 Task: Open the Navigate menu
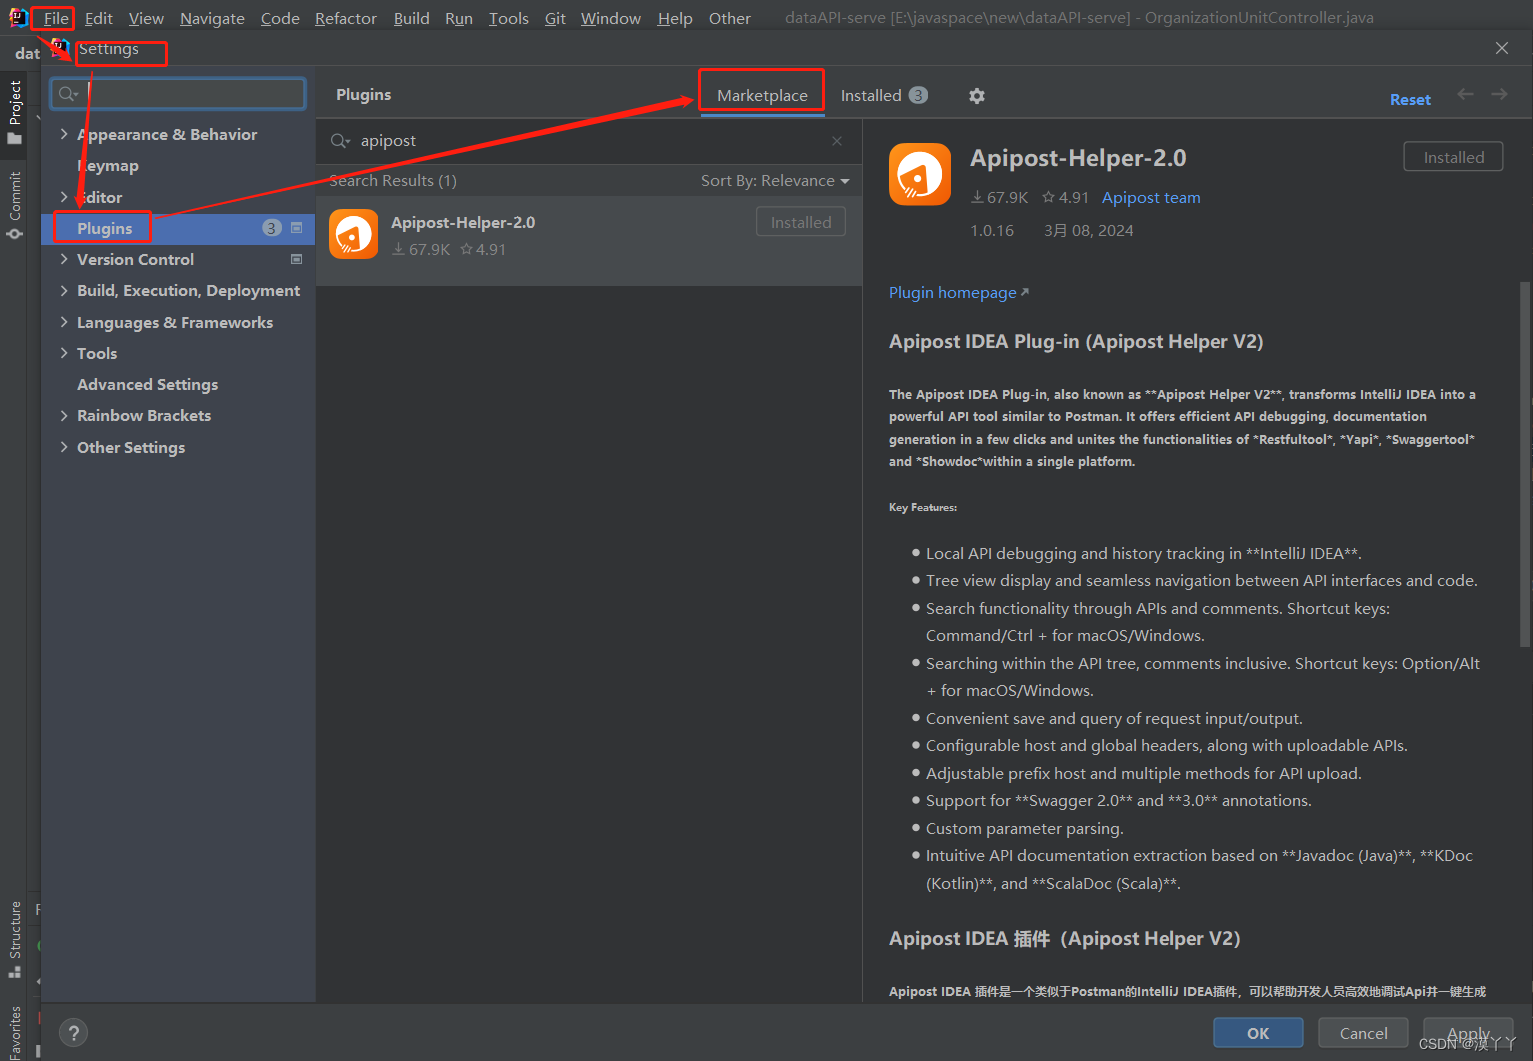coord(212,18)
